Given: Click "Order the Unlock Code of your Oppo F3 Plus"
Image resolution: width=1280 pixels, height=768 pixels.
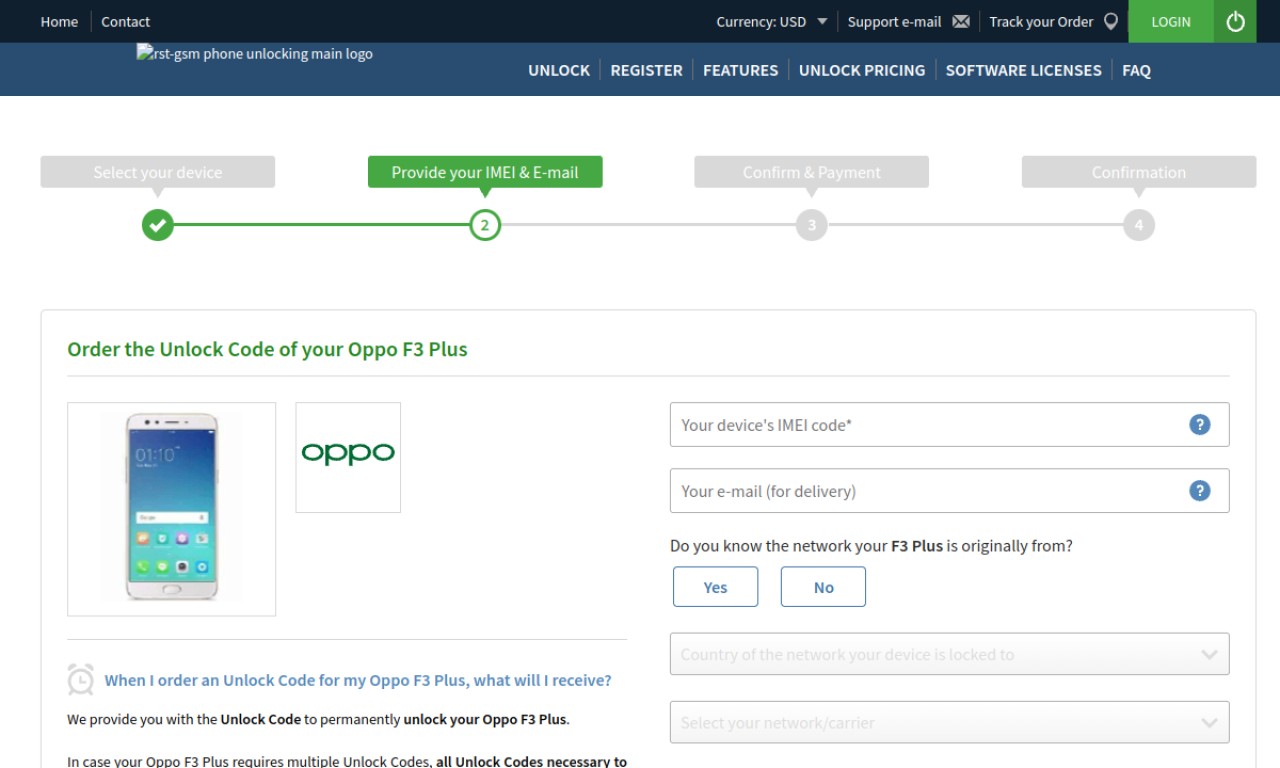Looking at the screenshot, I should pyautogui.click(x=267, y=349).
